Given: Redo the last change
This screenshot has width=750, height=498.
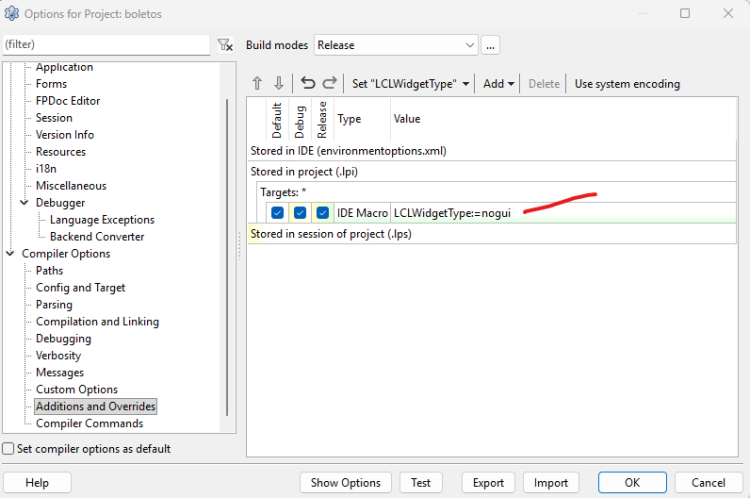Looking at the screenshot, I should pos(330,83).
